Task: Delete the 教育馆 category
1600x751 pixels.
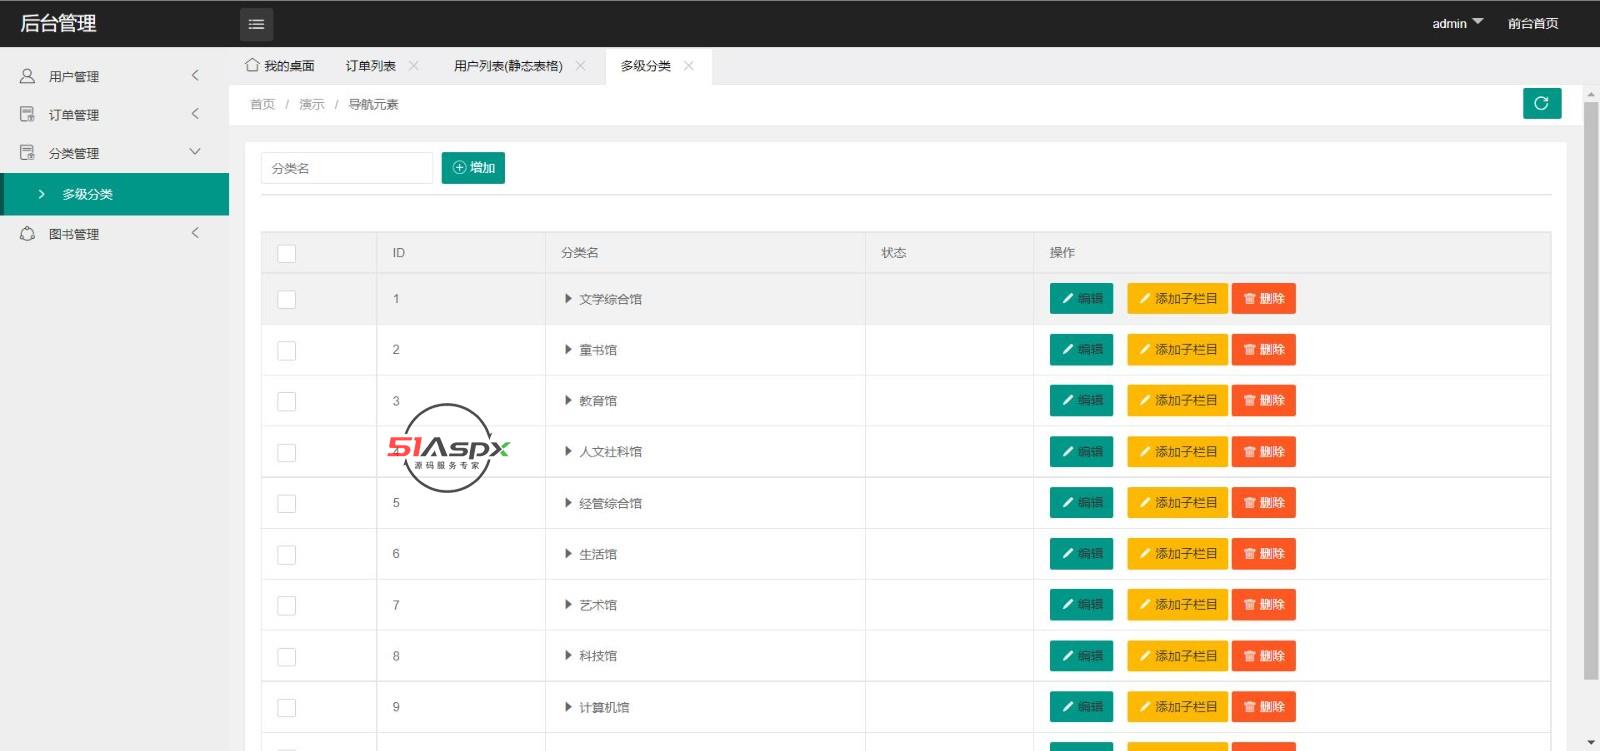Action: (x=1263, y=401)
